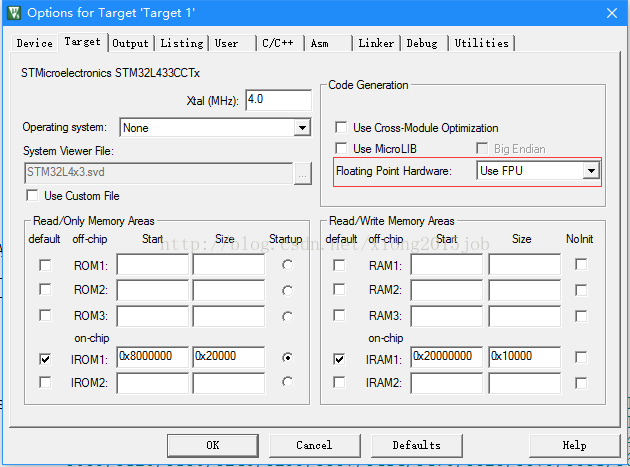Click the ROM2 Size field
630x467 pixels.
(x=229, y=290)
